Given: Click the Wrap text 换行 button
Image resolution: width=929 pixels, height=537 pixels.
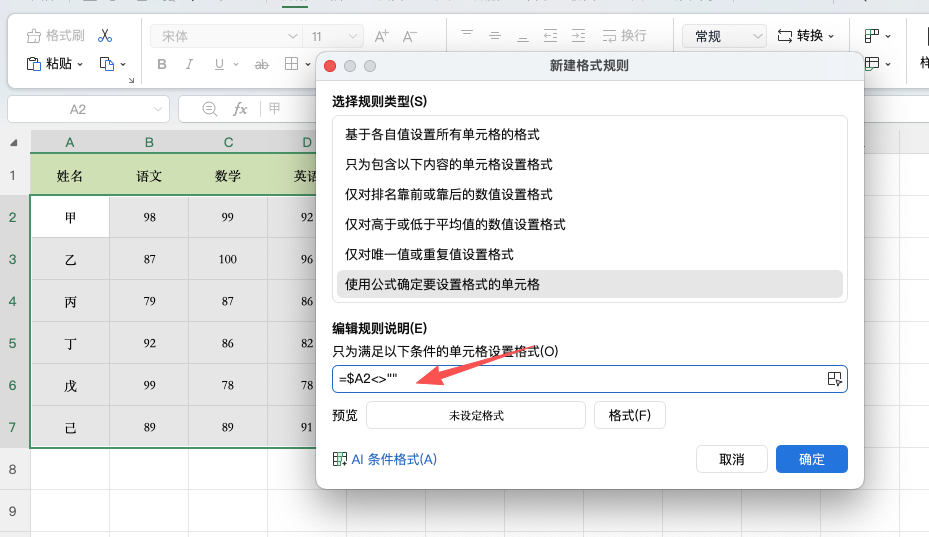Looking at the screenshot, I should pyautogui.click(x=624, y=36).
